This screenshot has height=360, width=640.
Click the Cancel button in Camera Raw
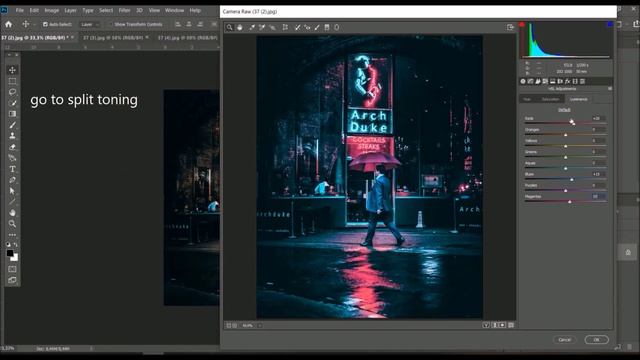tap(564, 340)
